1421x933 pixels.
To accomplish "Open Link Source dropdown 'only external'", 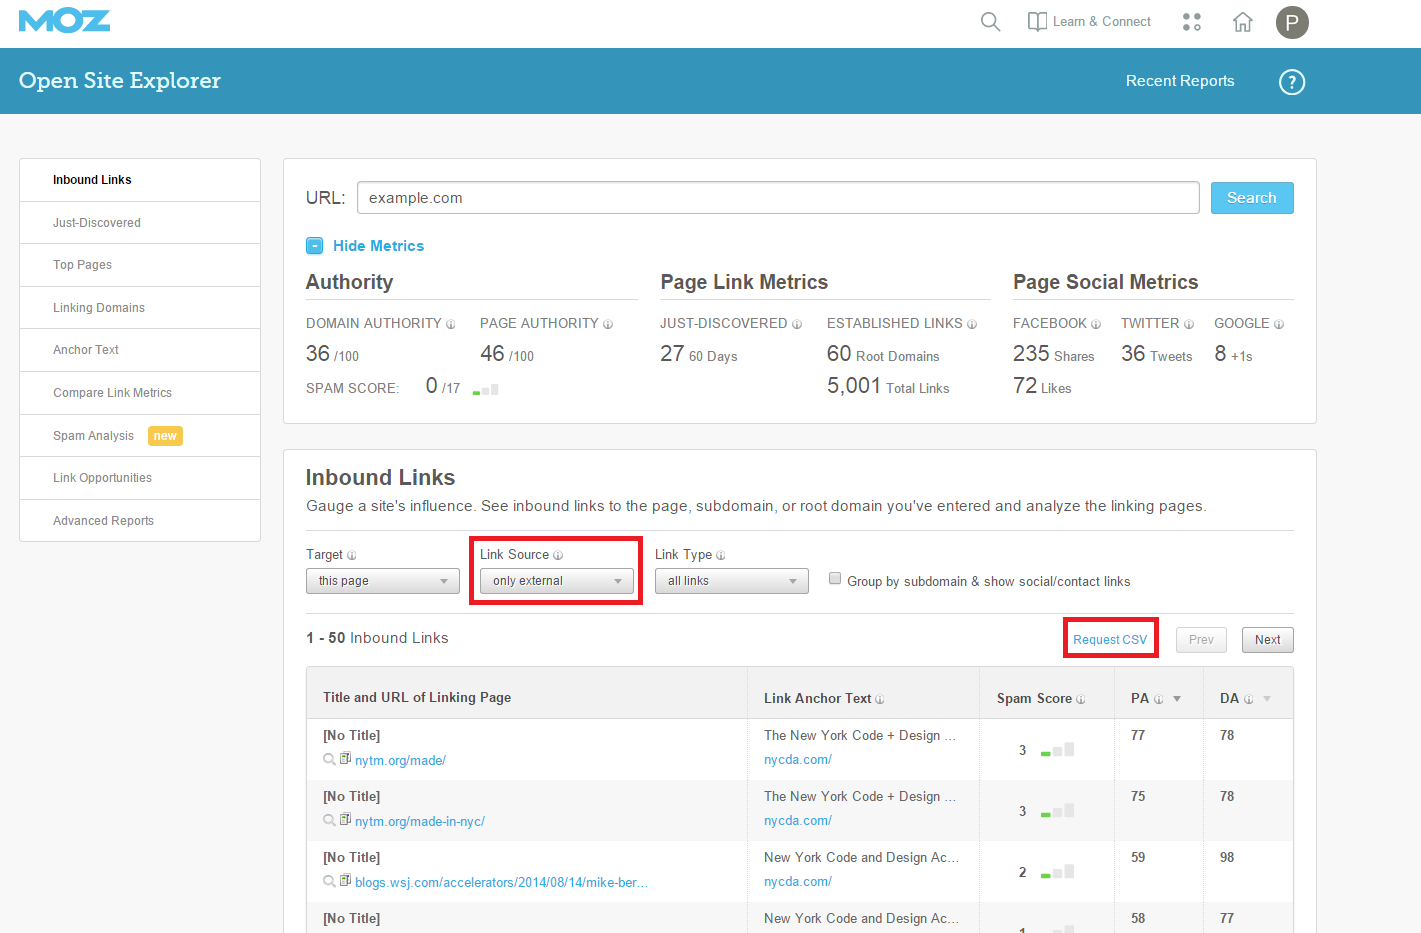I will (557, 581).
